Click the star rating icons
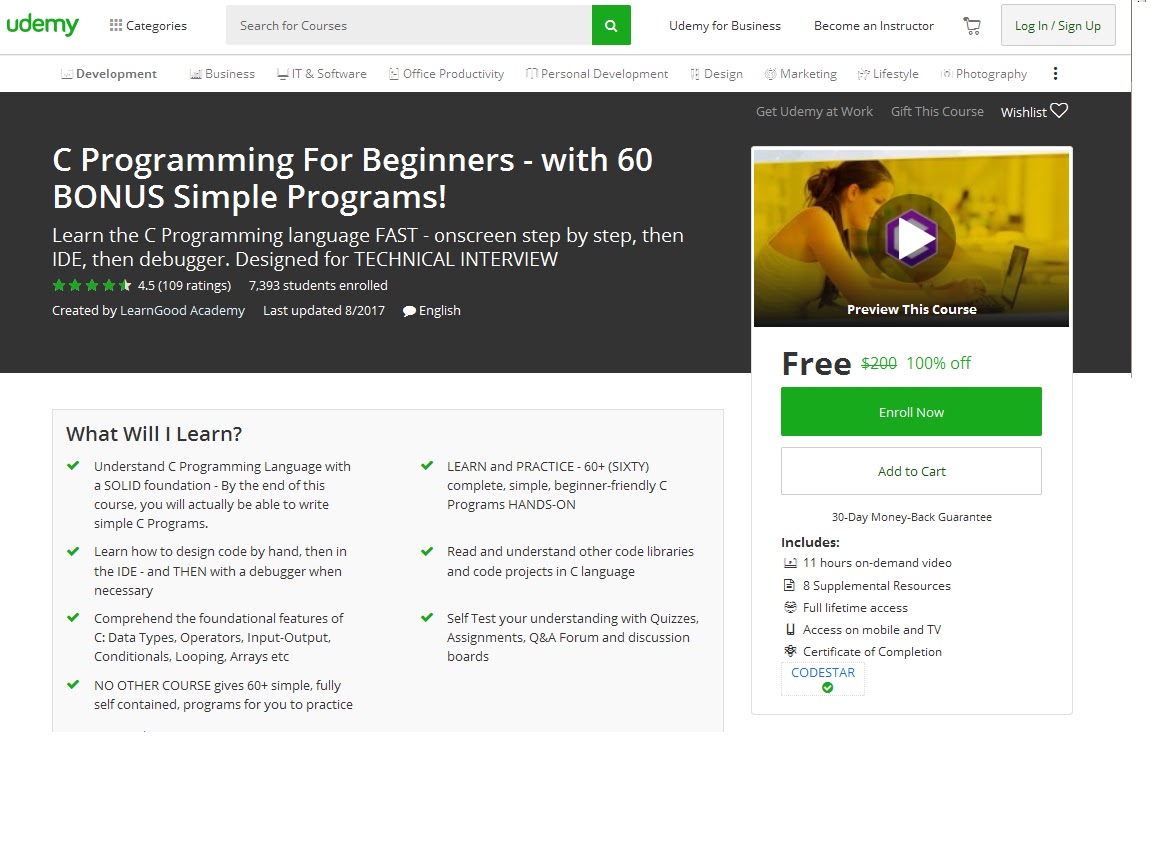The height and width of the screenshot is (864, 1152). point(92,285)
